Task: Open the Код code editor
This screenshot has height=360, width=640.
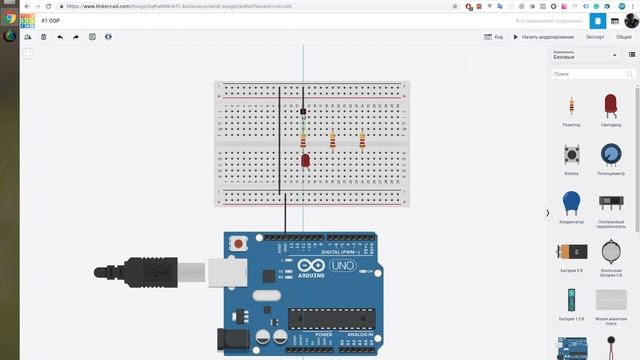Action: pyautogui.click(x=493, y=37)
